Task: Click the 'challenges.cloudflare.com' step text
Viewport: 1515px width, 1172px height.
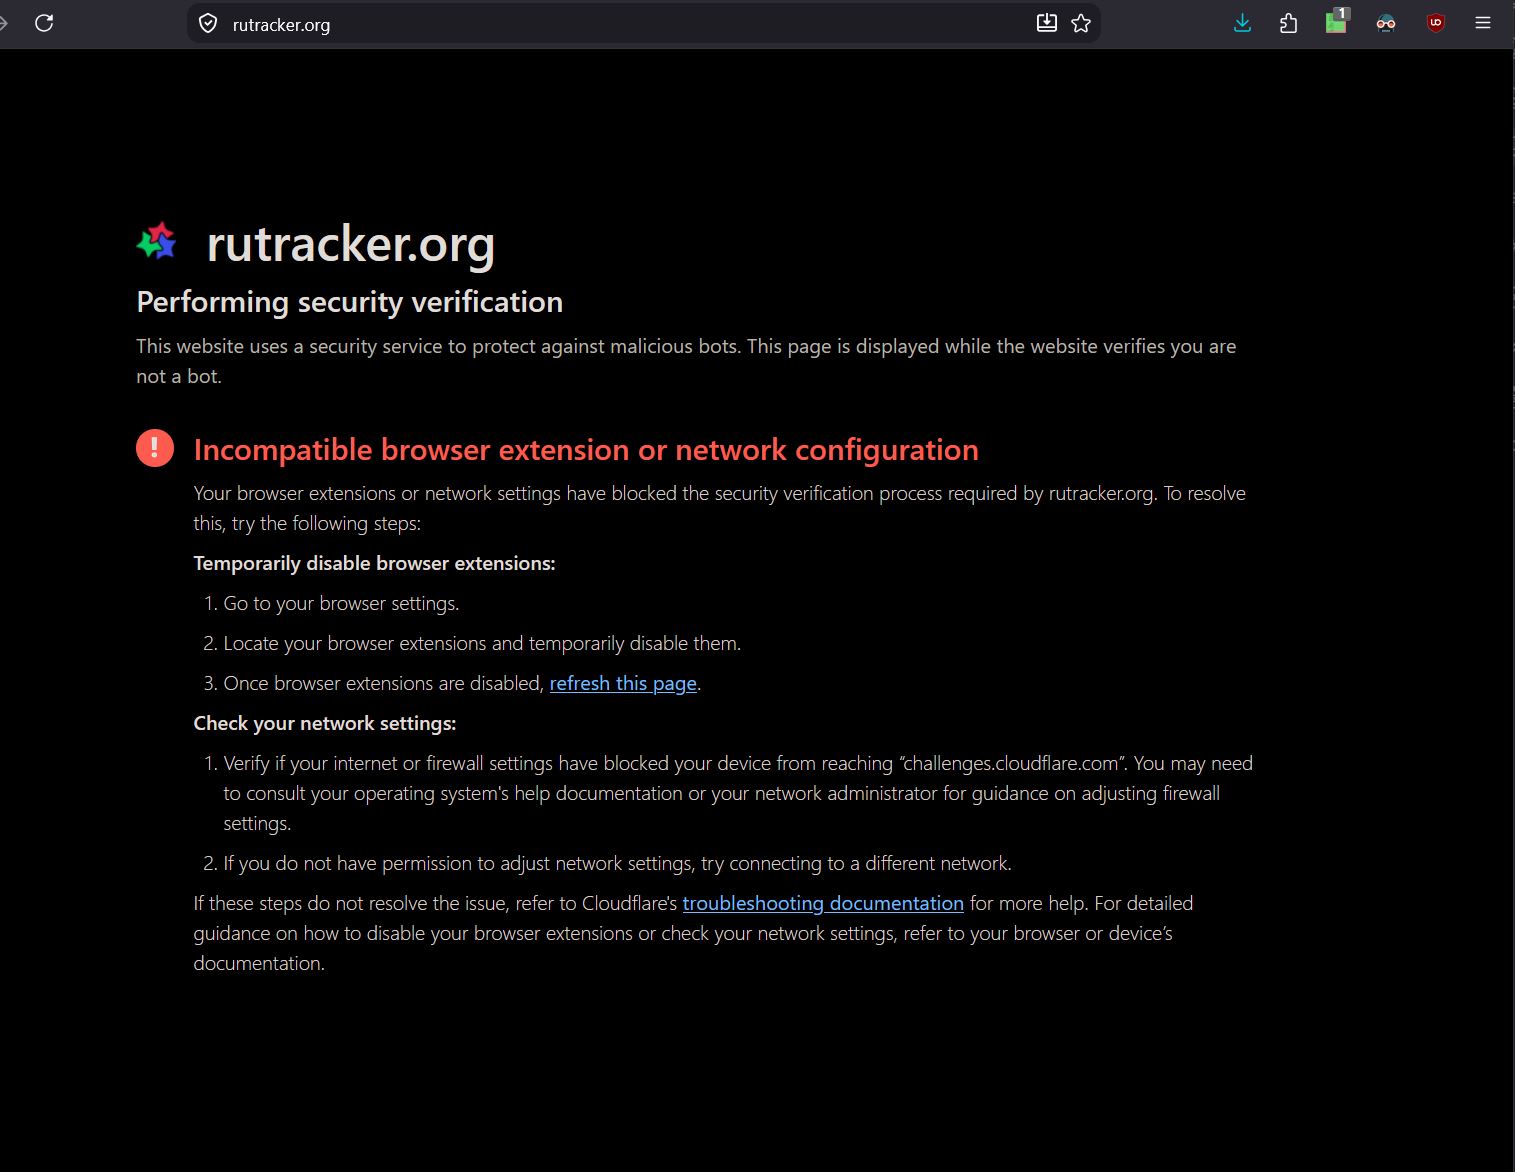Action: 738,793
